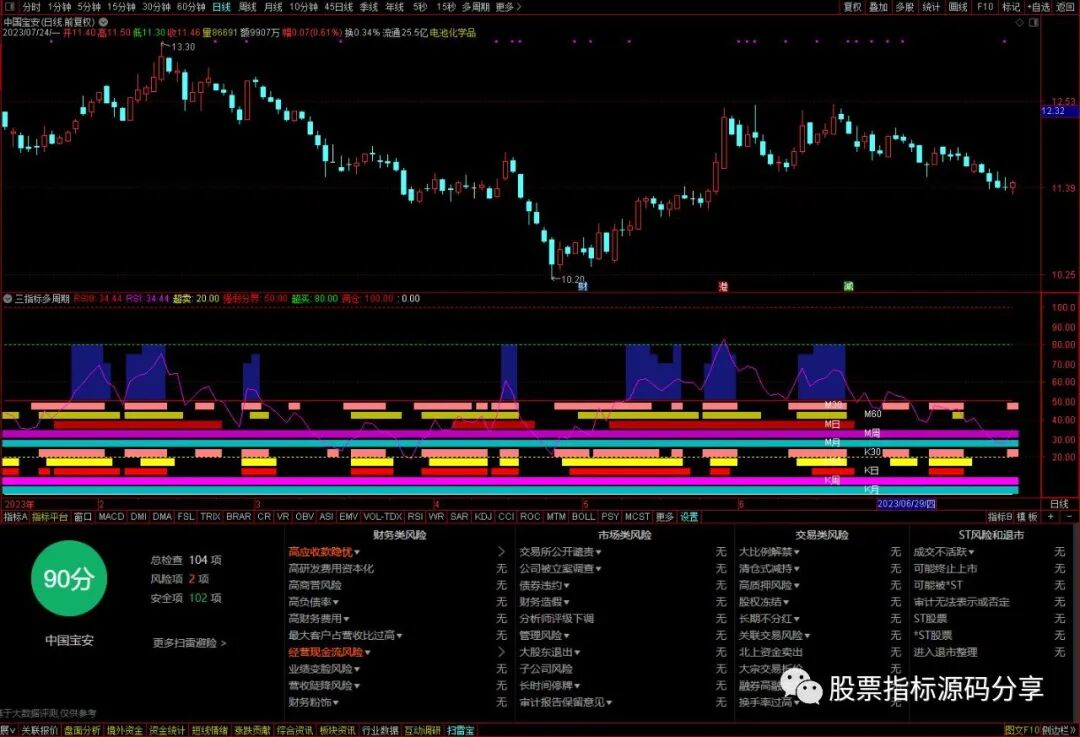Click 图文F10 at bottom right

coord(1021,730)
